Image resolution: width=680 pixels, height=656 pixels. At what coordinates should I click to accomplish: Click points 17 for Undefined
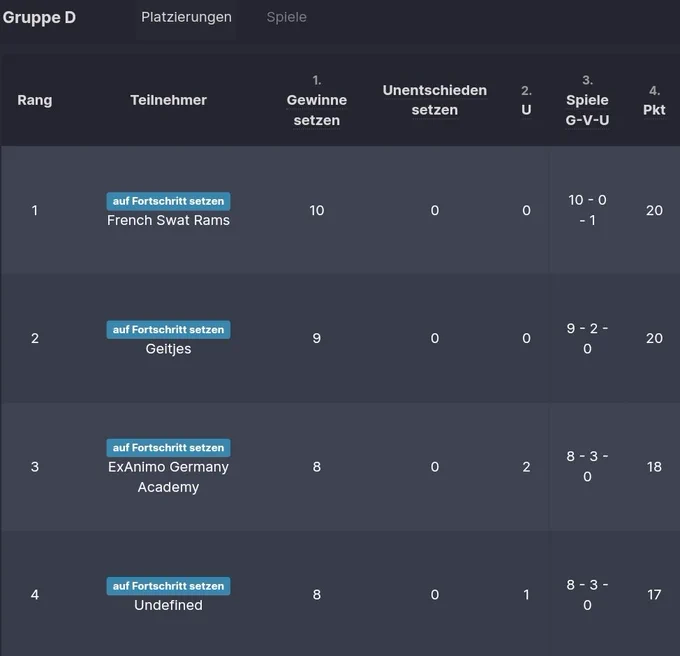pyautogui.click(x=654, y=594)
